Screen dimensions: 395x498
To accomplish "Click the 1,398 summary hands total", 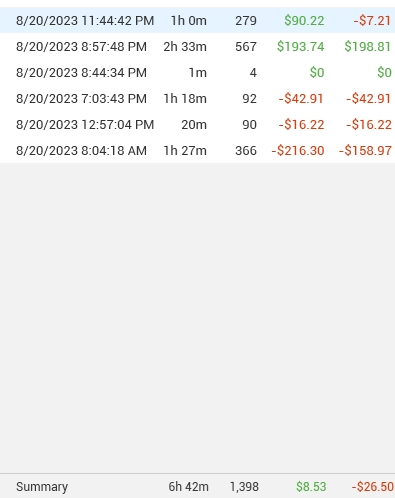I will pyautogui.click(x=244, y=487).
